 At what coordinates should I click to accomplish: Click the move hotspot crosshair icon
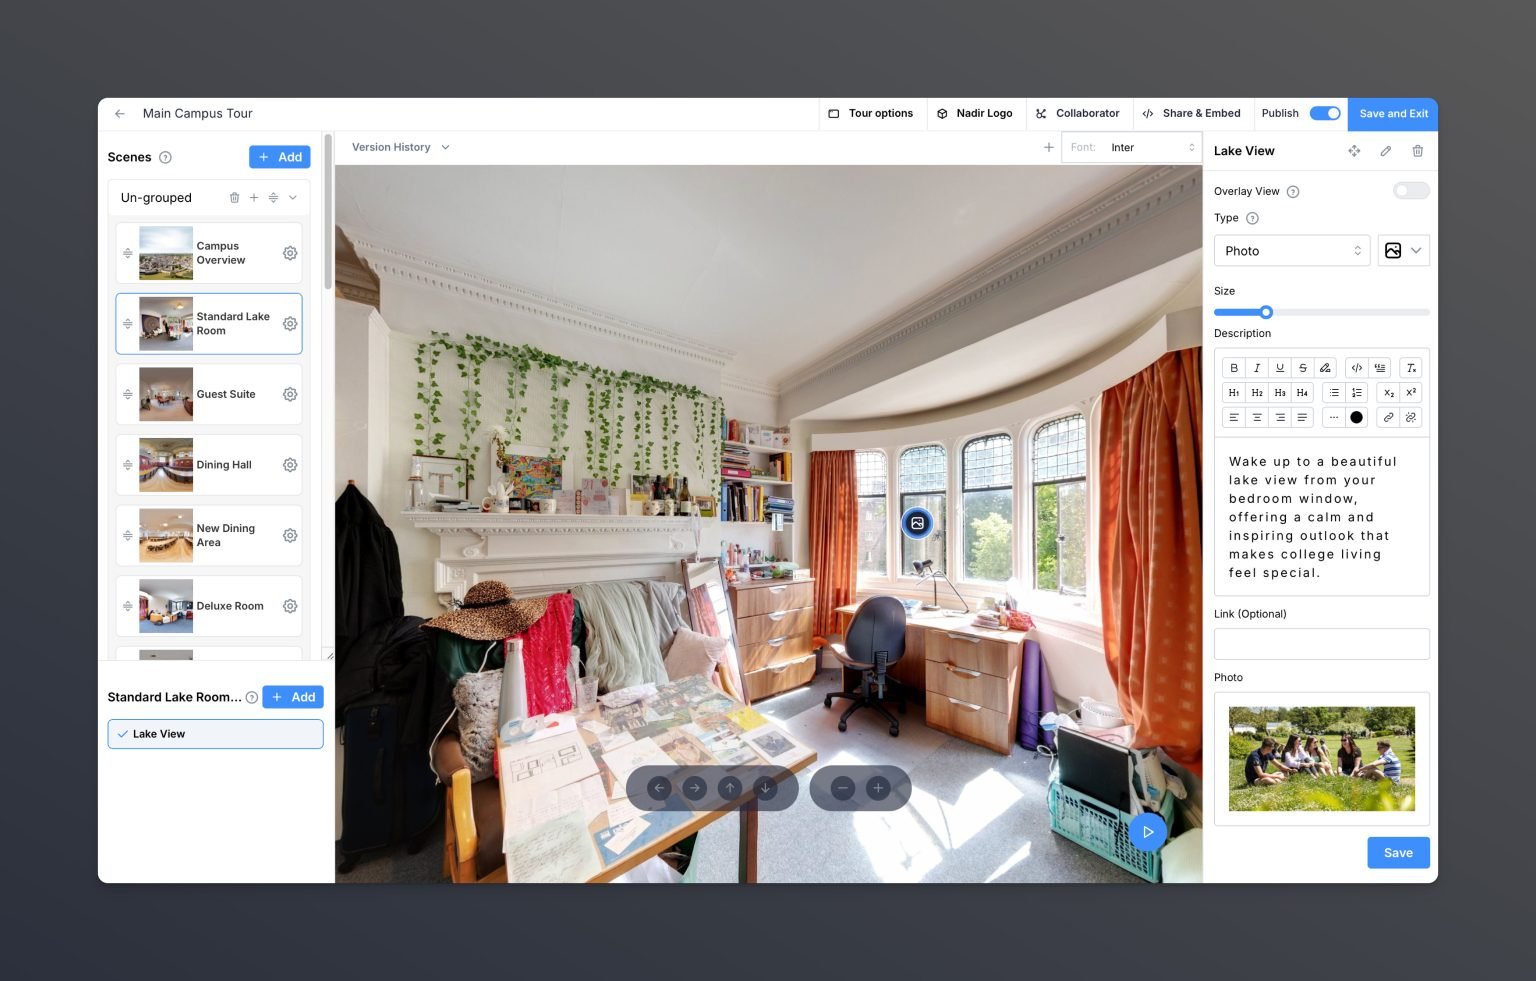coord(1354,151)
